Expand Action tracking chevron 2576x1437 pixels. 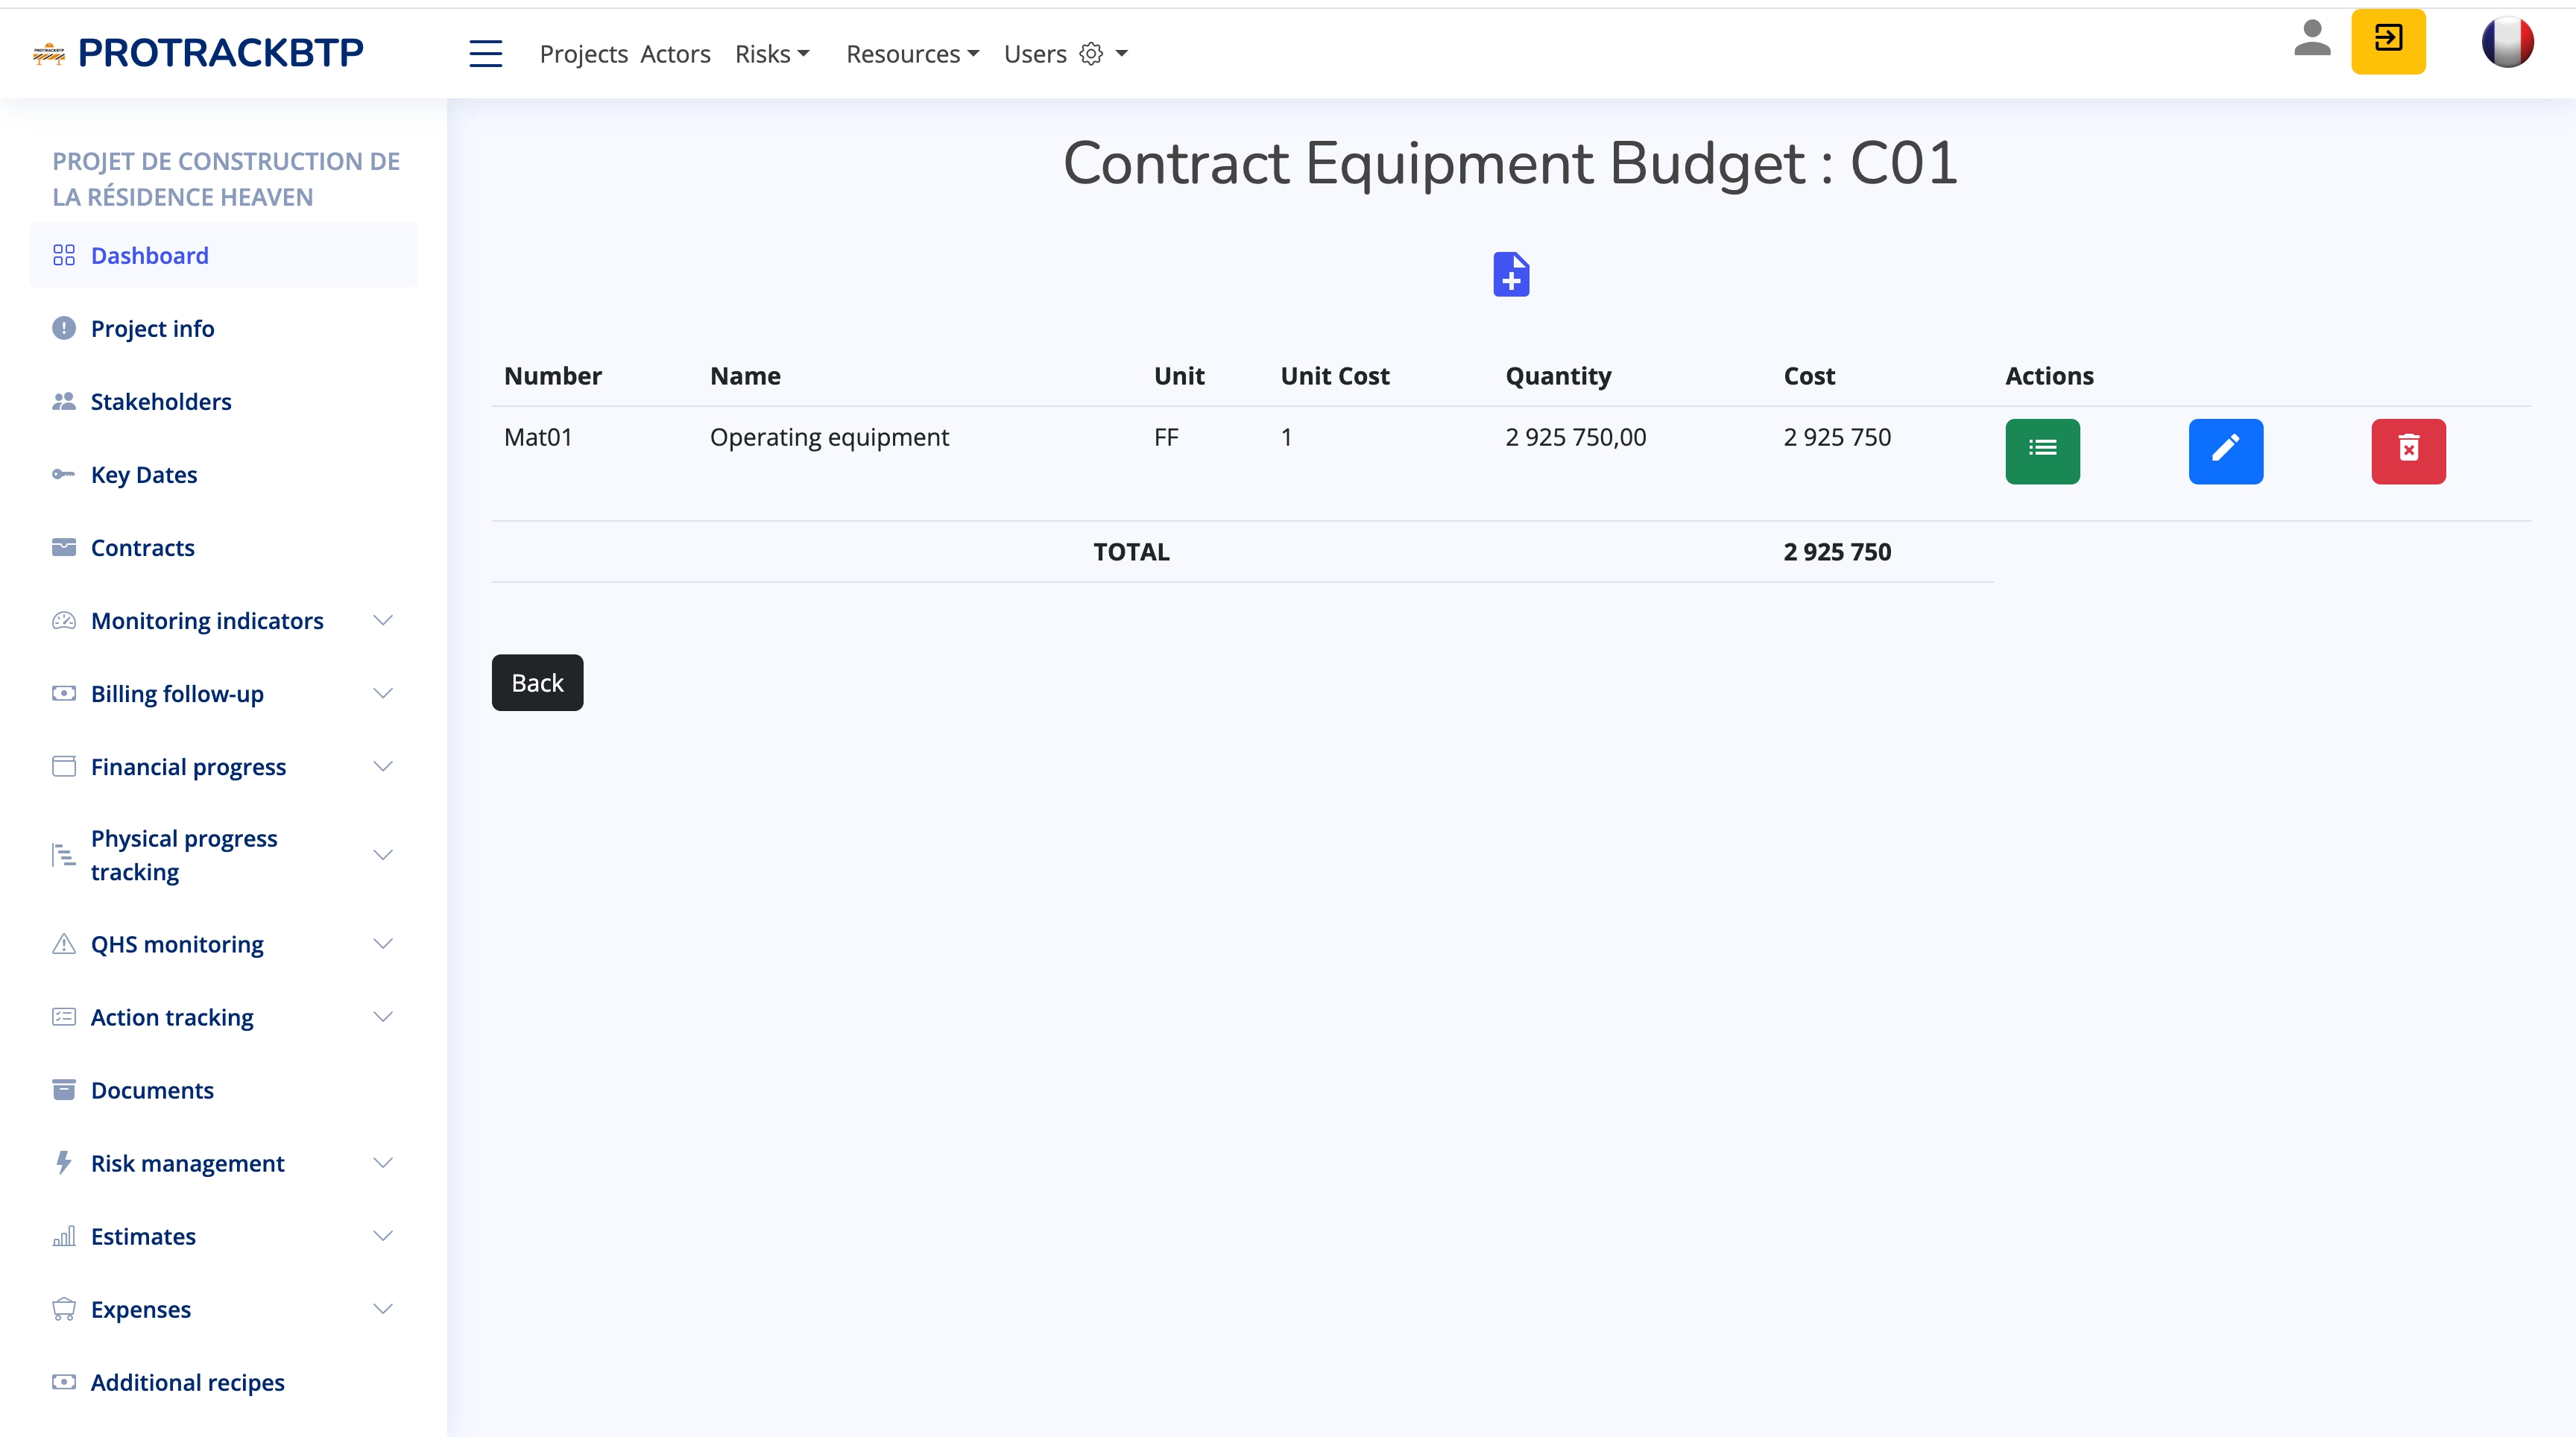(383, 1016)
